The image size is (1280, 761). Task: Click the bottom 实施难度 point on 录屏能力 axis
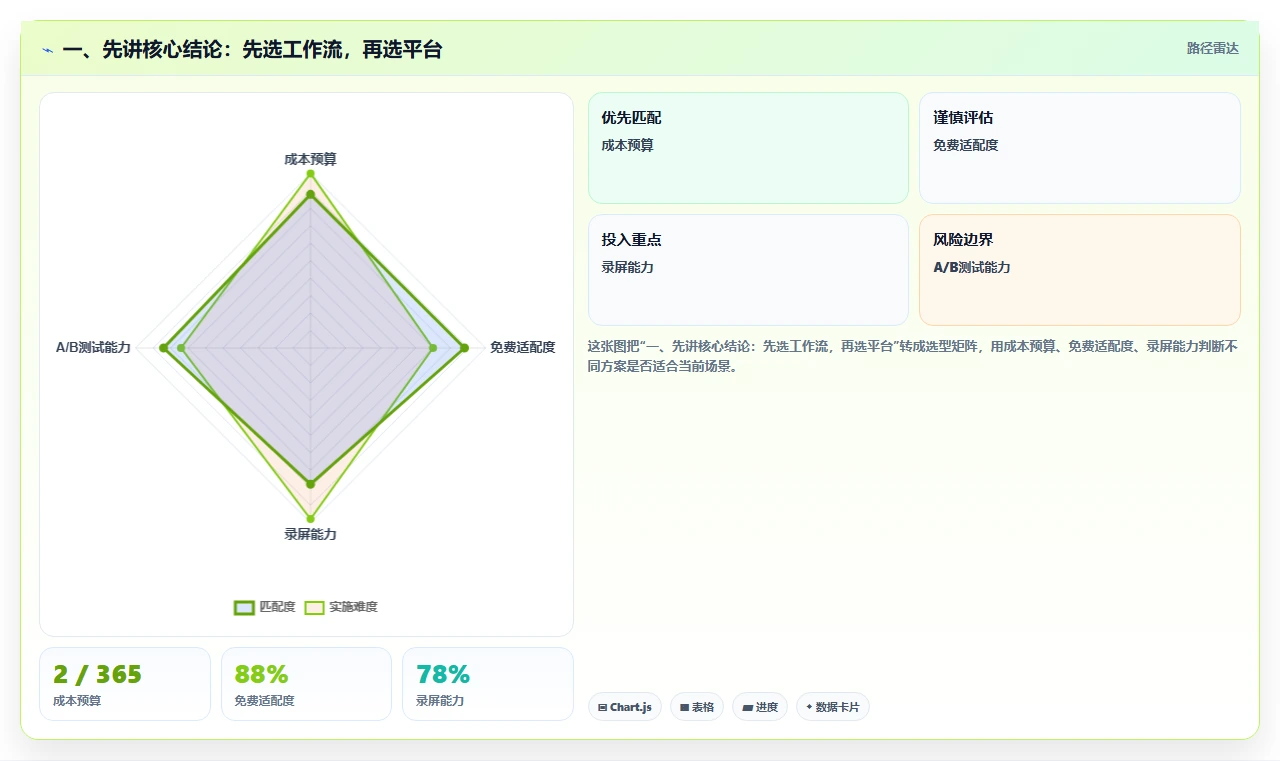pyautogui.click(x=310, y=518)
